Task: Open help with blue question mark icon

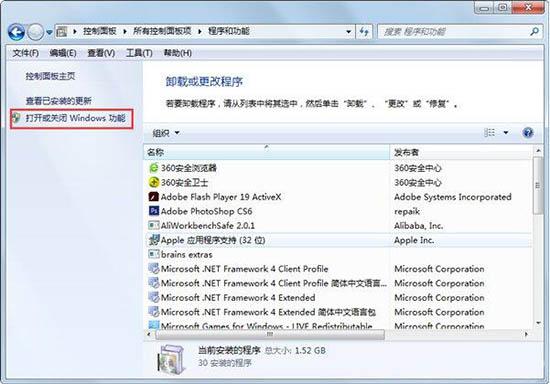Action: 528,133
